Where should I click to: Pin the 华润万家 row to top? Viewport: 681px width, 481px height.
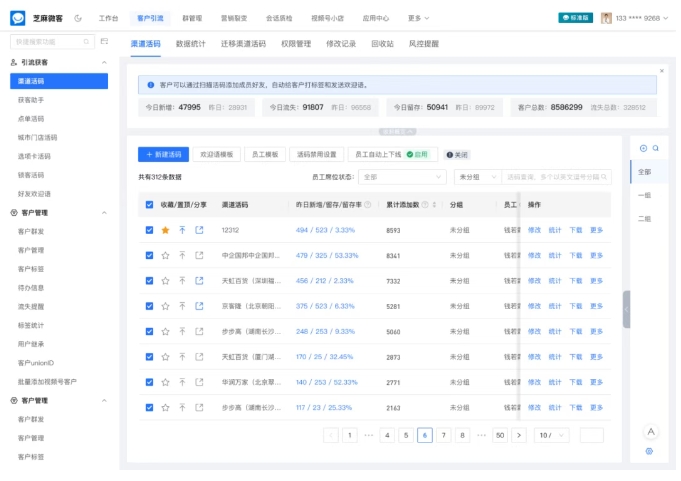point(182,382)
